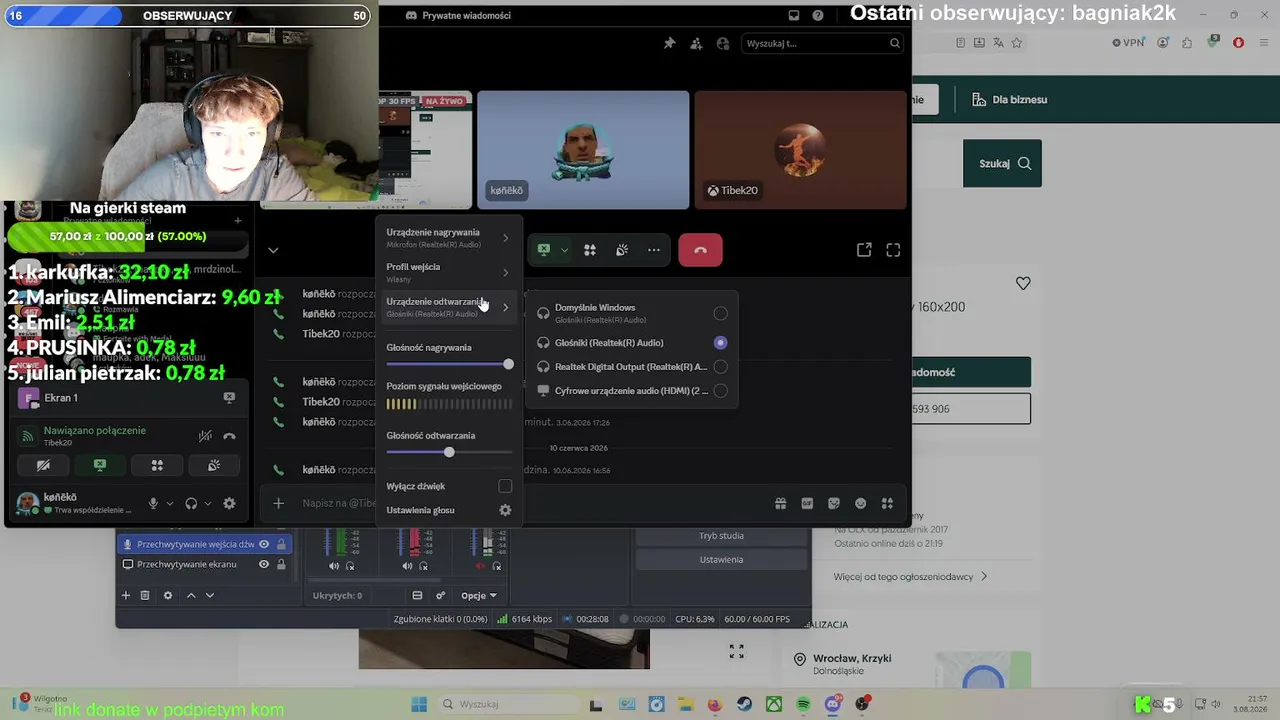The width and height of the screenshot is (1280, 720).
Task: Open the emoji picker in the chat bar
Action: 860,503
